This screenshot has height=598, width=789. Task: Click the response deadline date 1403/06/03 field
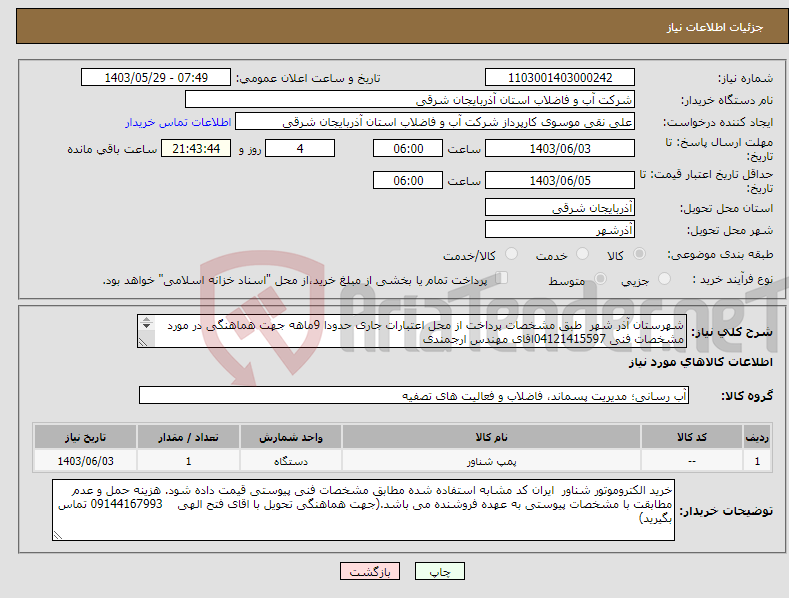click(560, 148)
